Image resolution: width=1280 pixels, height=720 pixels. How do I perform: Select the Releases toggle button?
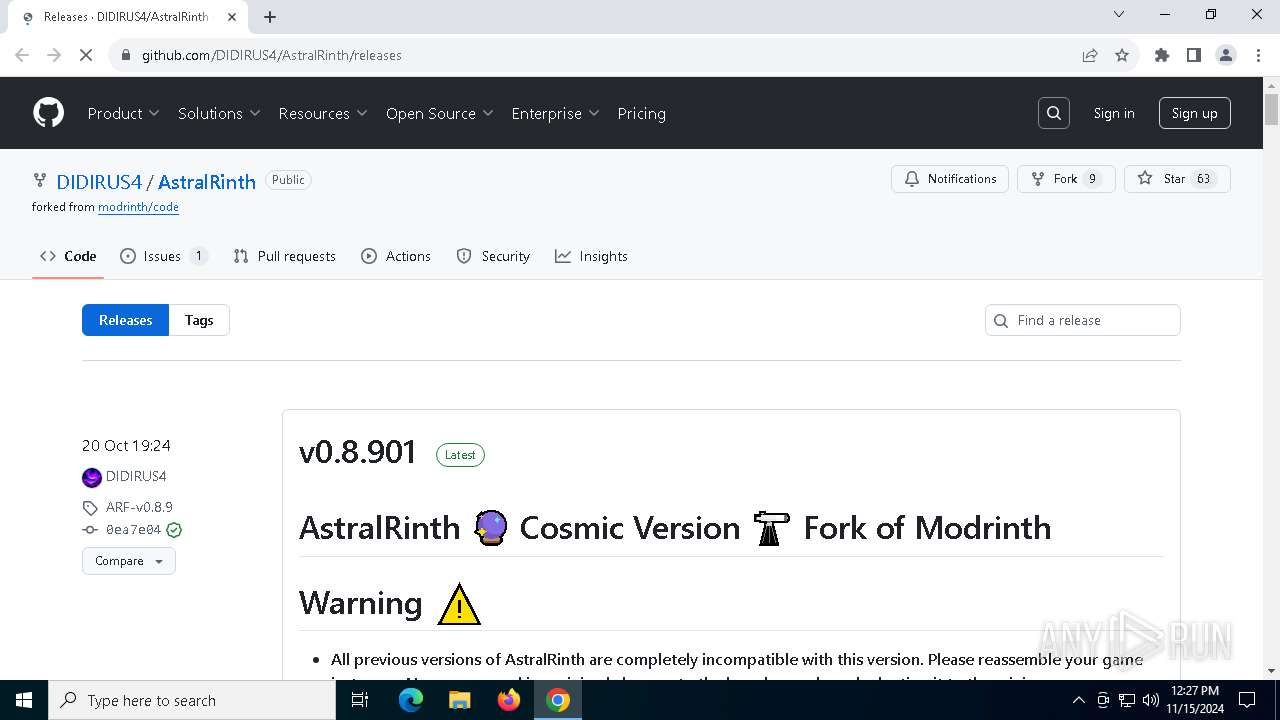pos(125,320)
